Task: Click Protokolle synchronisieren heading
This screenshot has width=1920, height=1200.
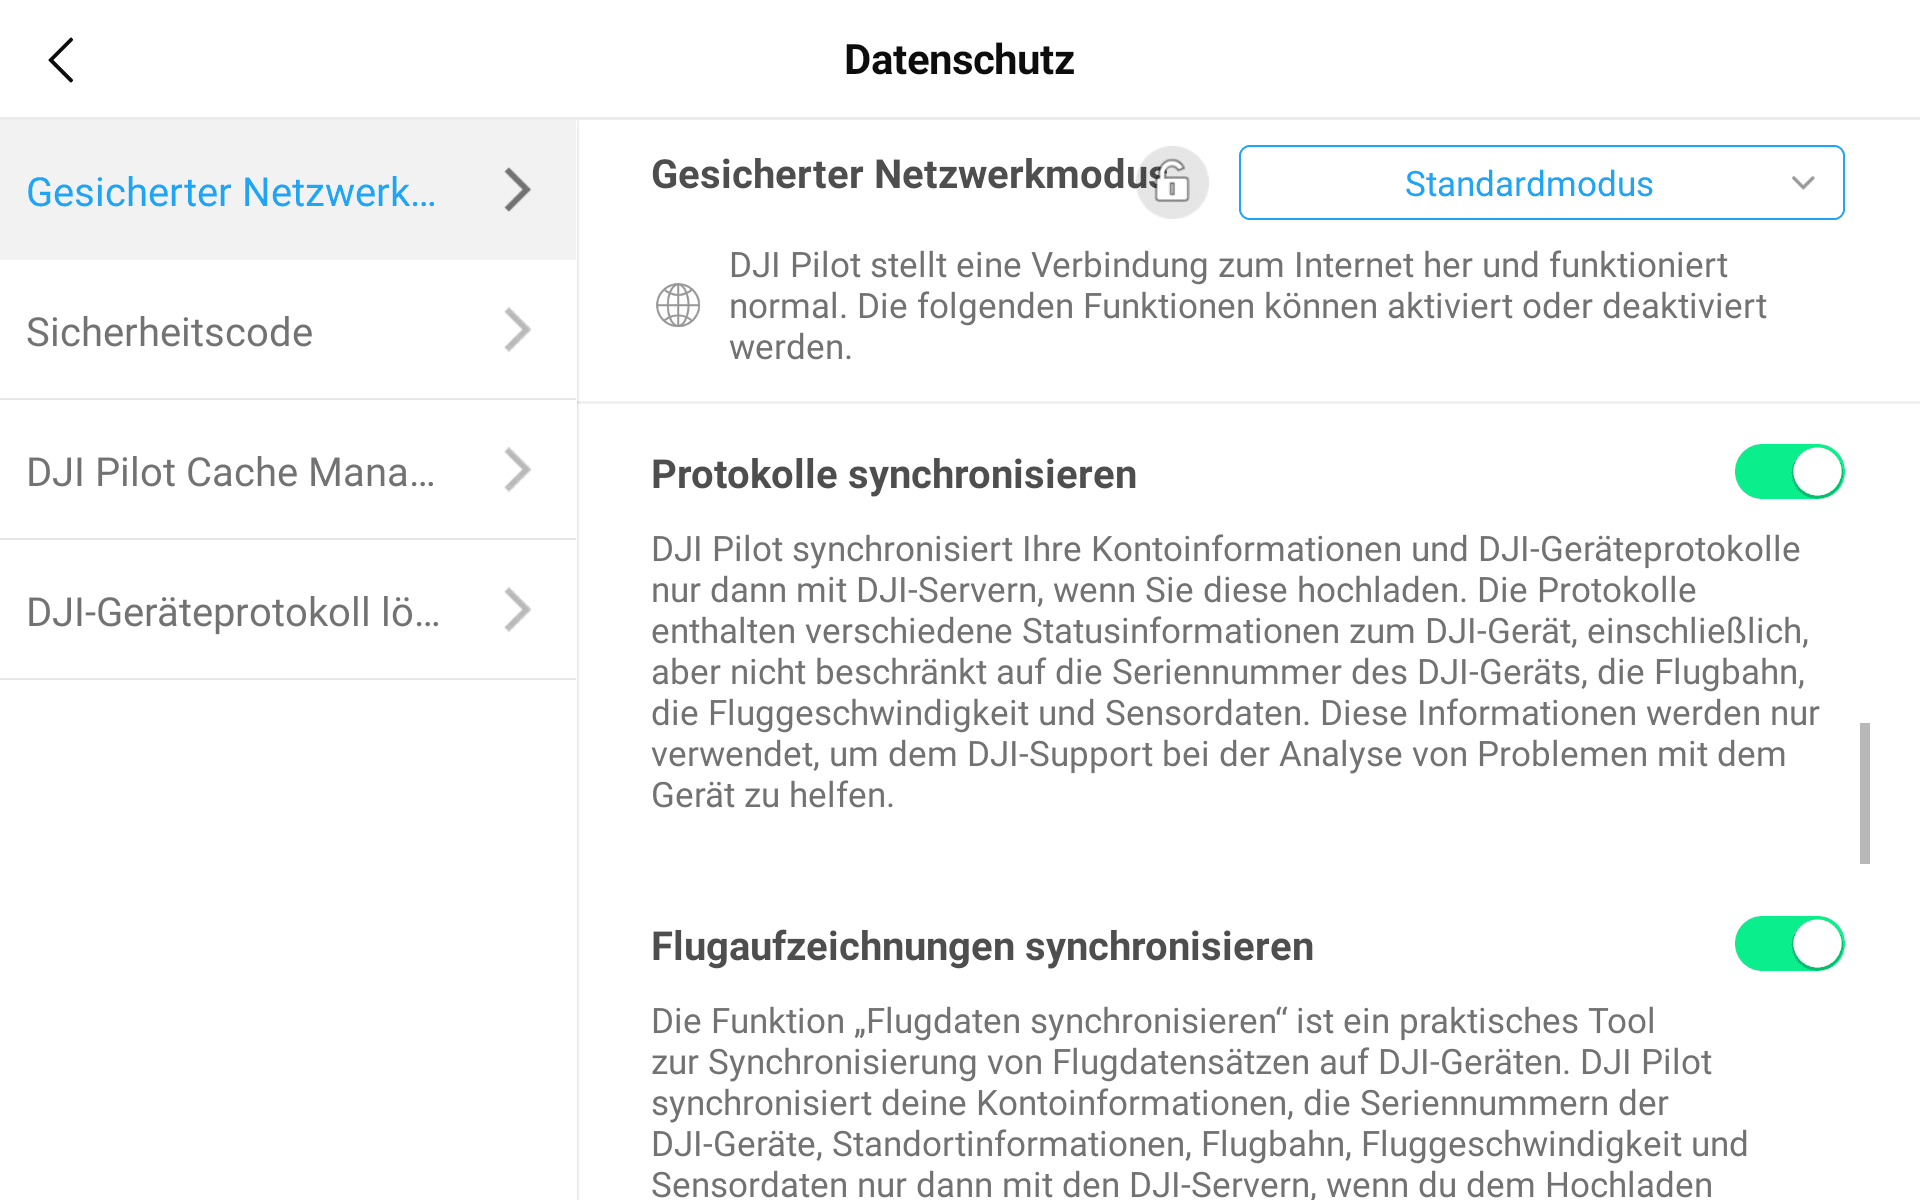Action: (893, 475)
